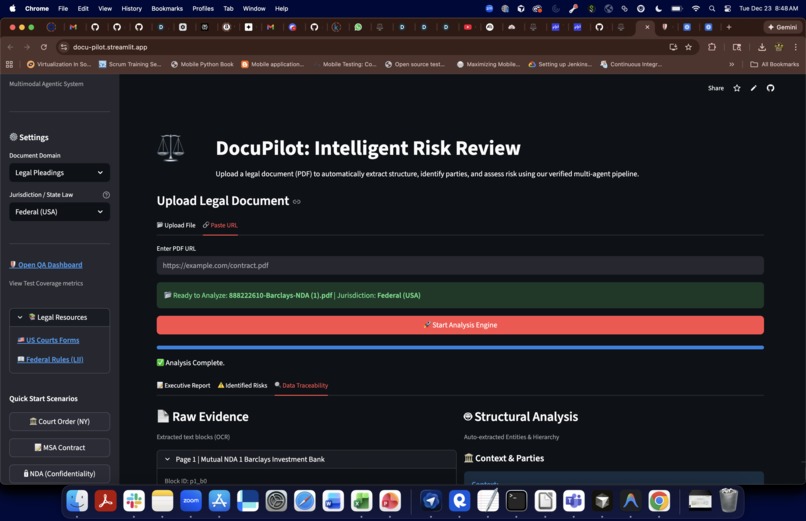
Task: Star the app via Streamlit toolbar star
Action: [737, 88]
